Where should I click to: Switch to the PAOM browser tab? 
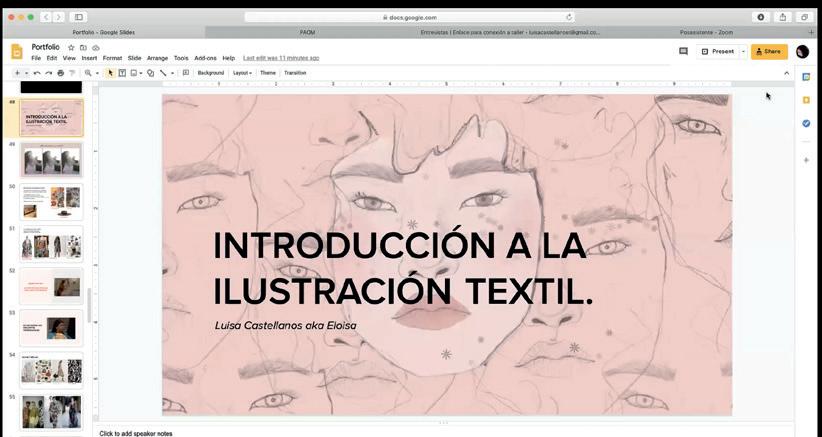307,32
